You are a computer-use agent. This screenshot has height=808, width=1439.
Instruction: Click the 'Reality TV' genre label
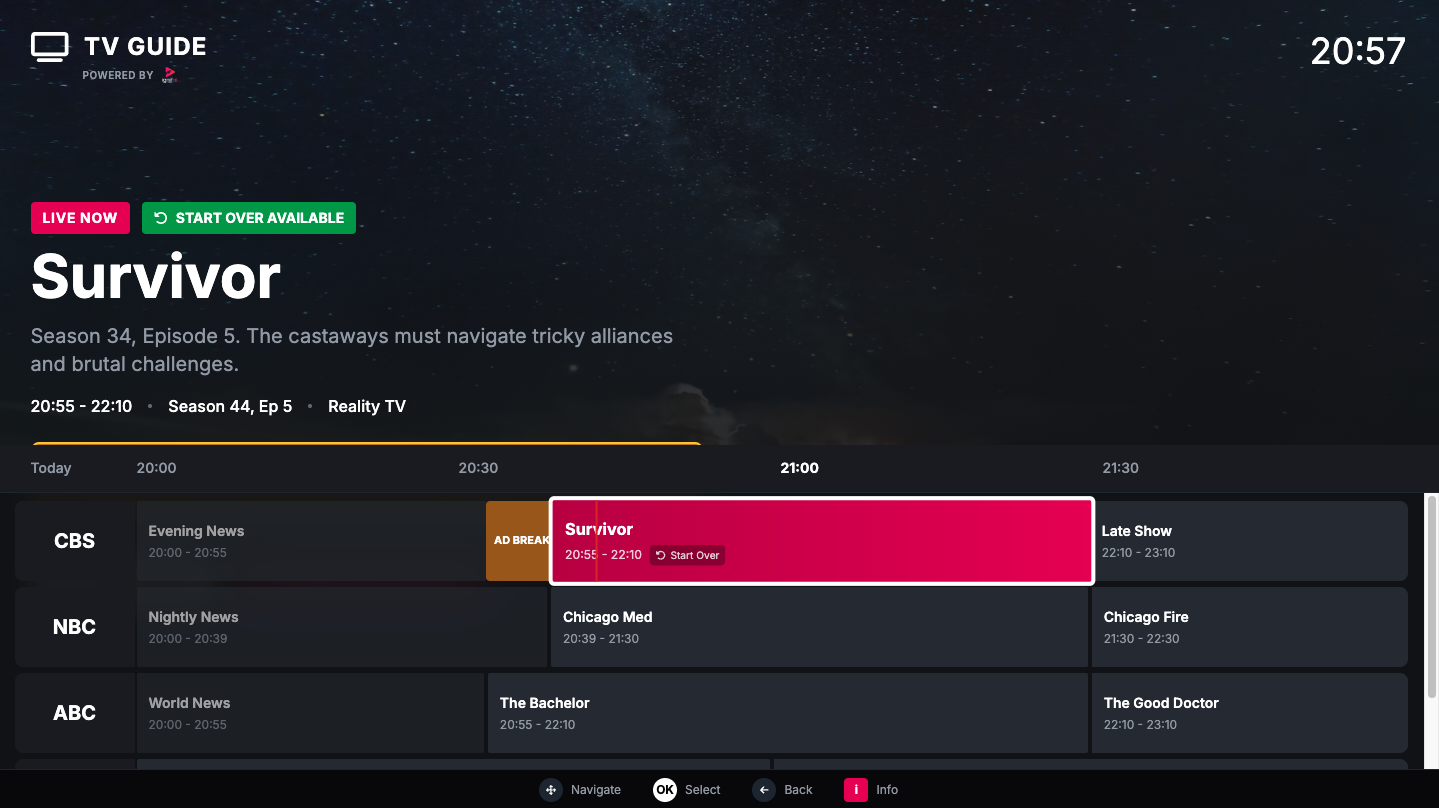click(367, 406)
